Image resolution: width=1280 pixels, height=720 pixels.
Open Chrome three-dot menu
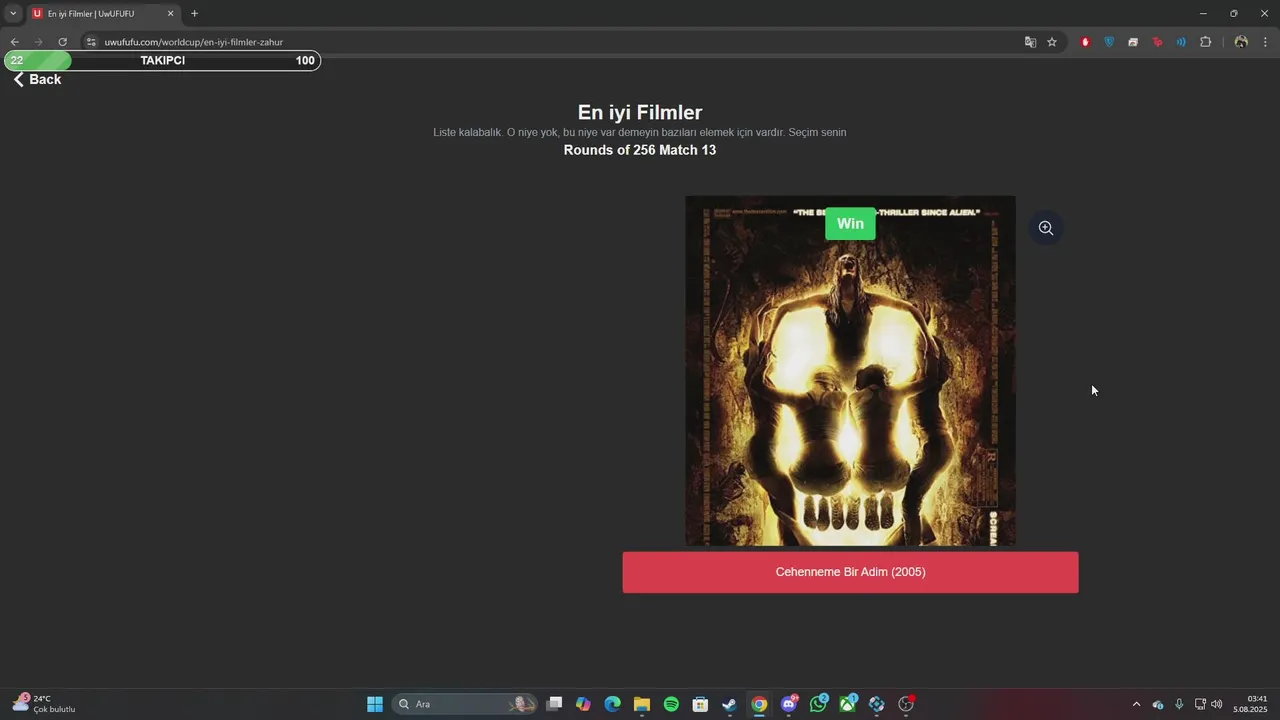(x=1265, y=42)
